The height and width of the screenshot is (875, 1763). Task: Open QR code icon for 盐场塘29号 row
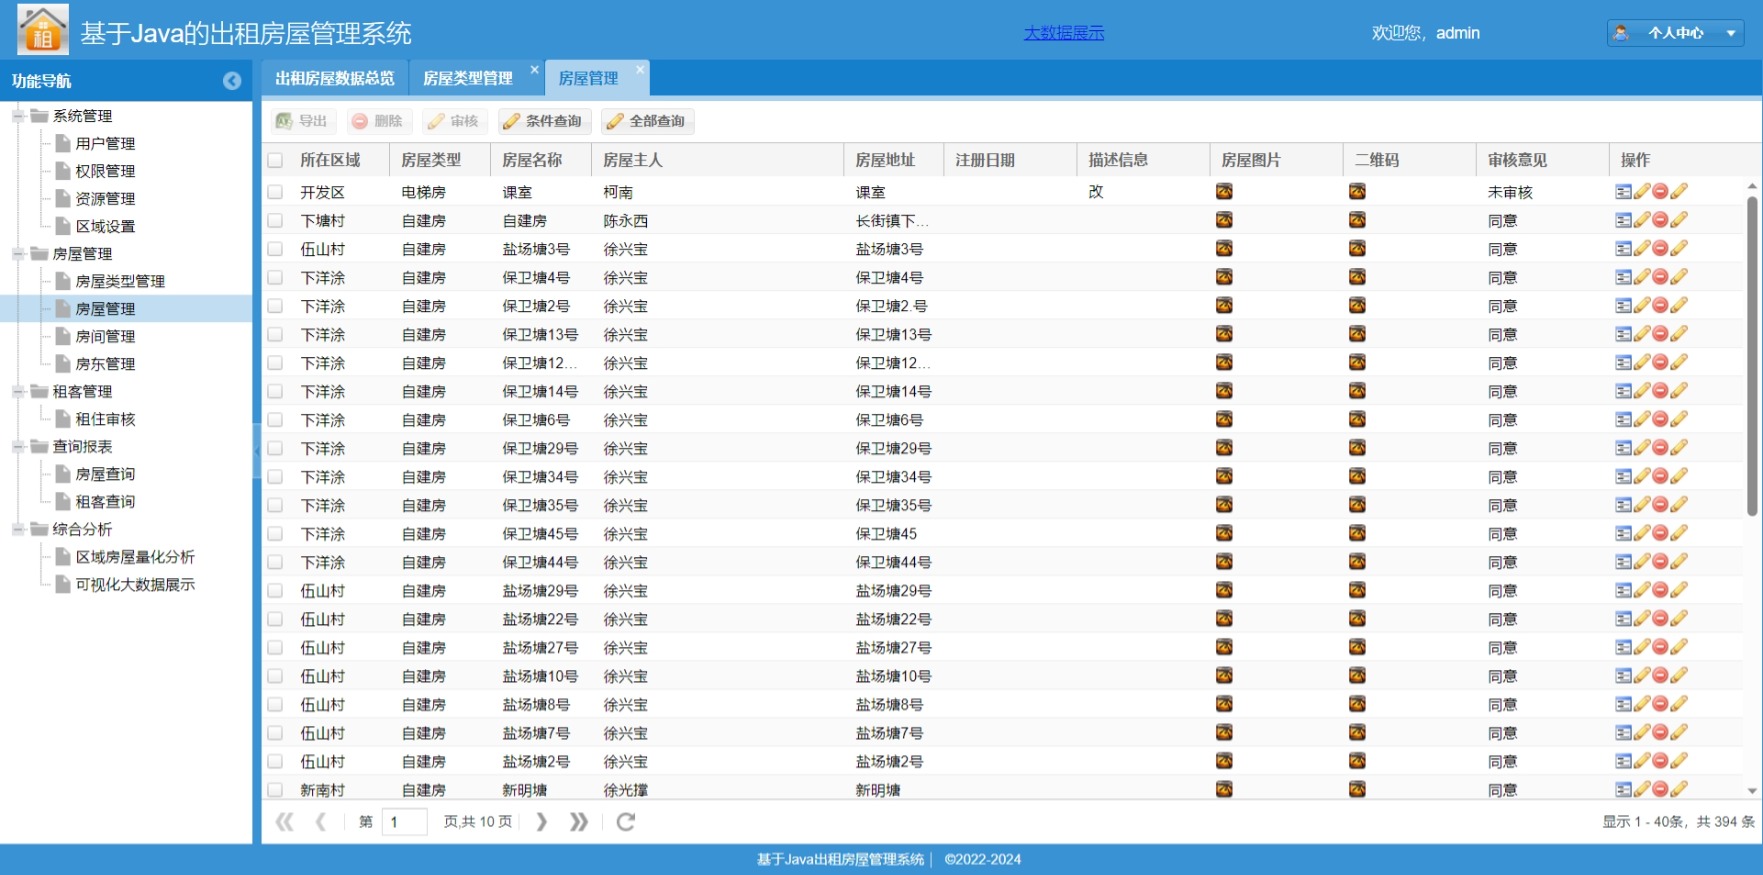(1357, 591)
